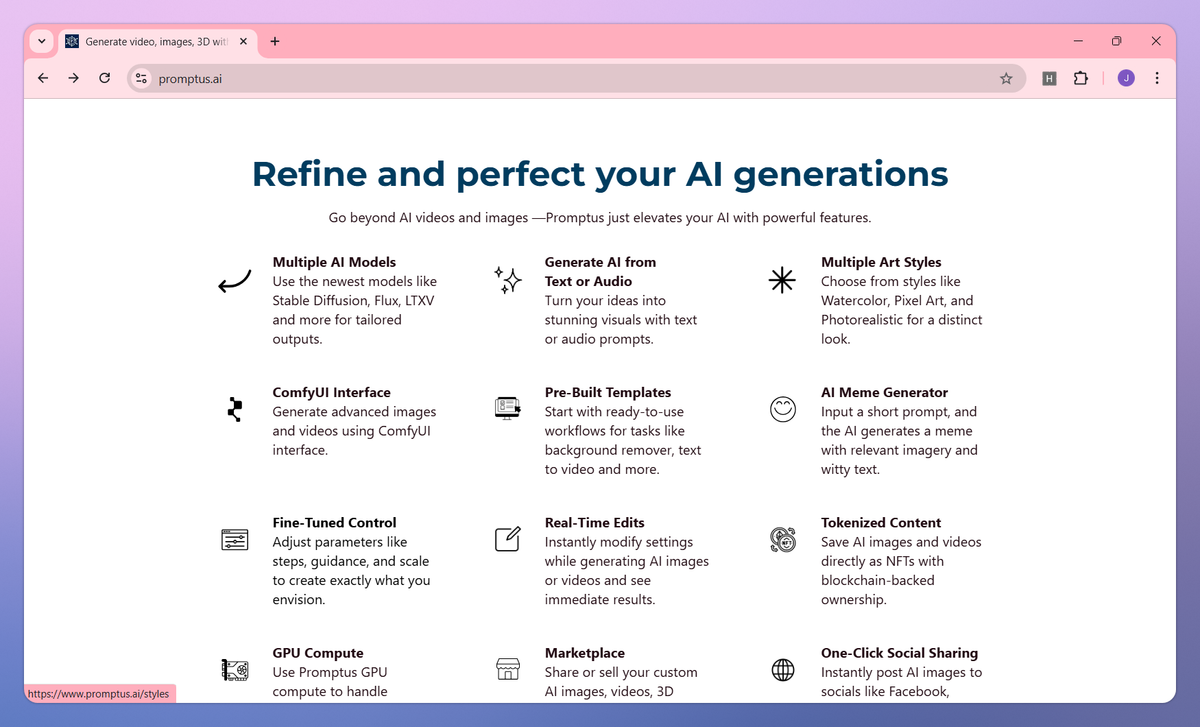Click the Refine and perfect your AI generations title
This screenshot has height=727, width=1200.
pyautogui.click(x=600, y=174)
